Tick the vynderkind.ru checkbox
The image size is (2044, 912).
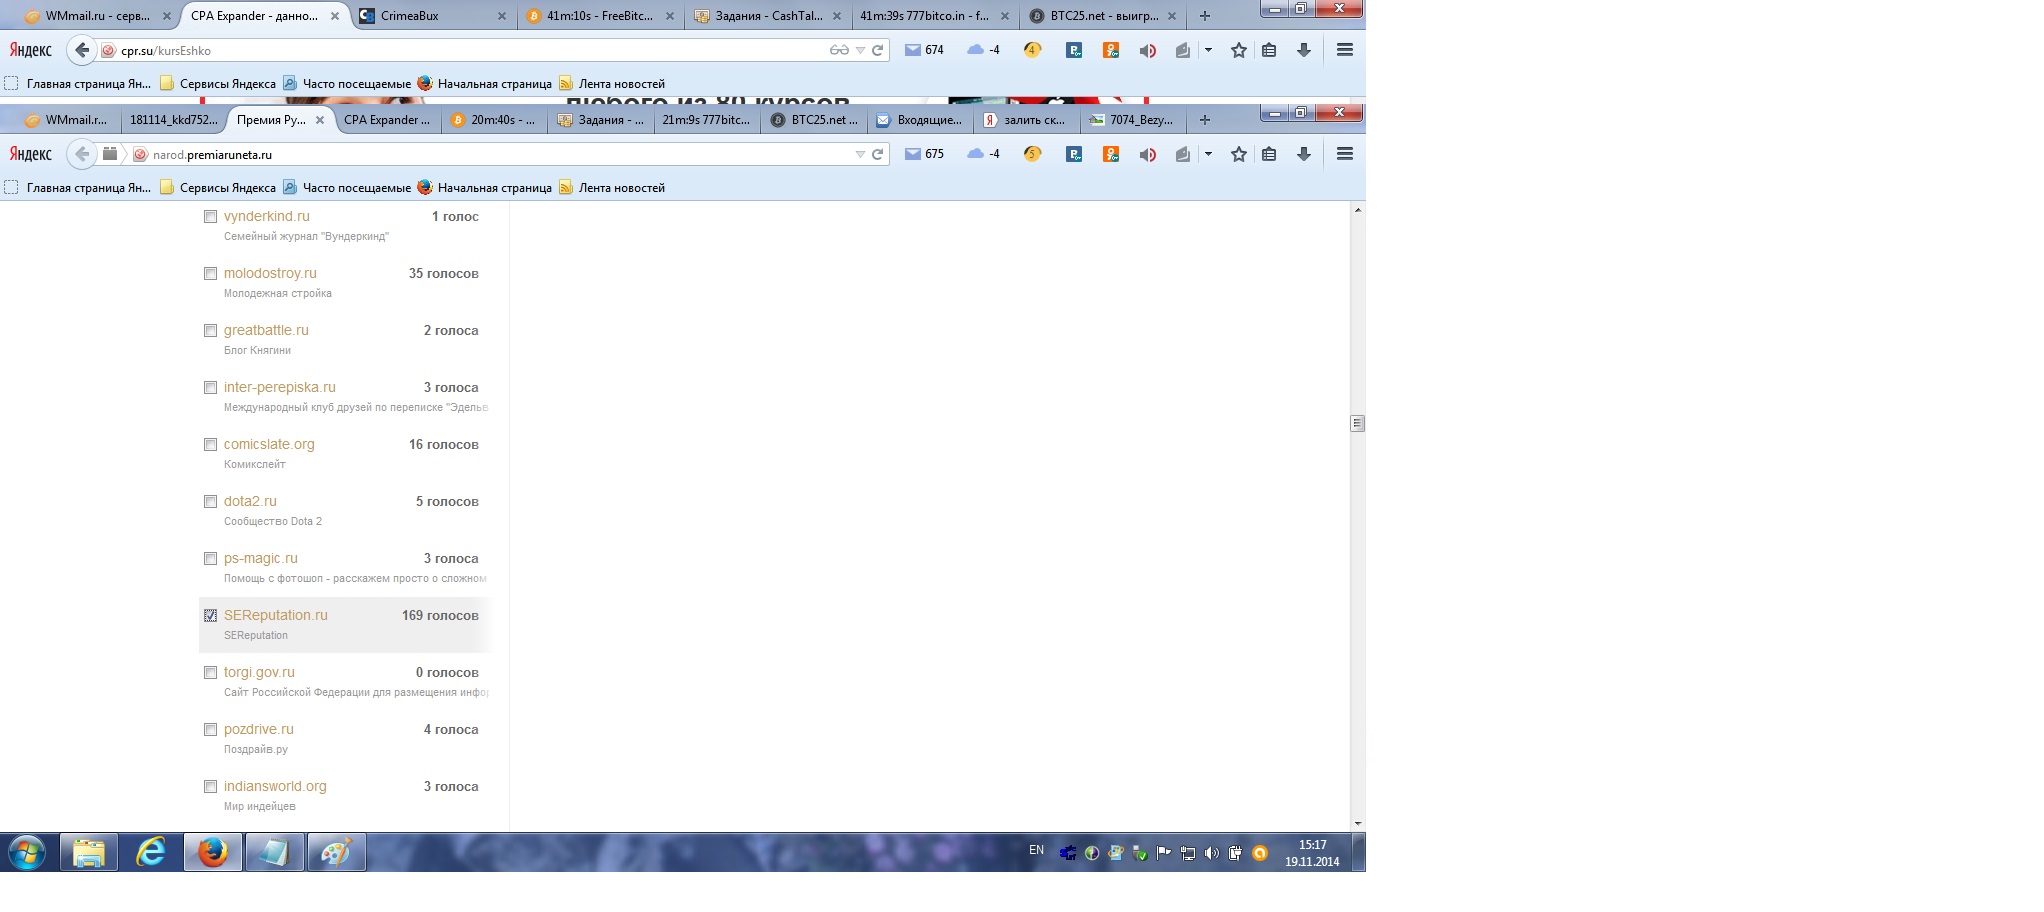(x=210, y=216)
